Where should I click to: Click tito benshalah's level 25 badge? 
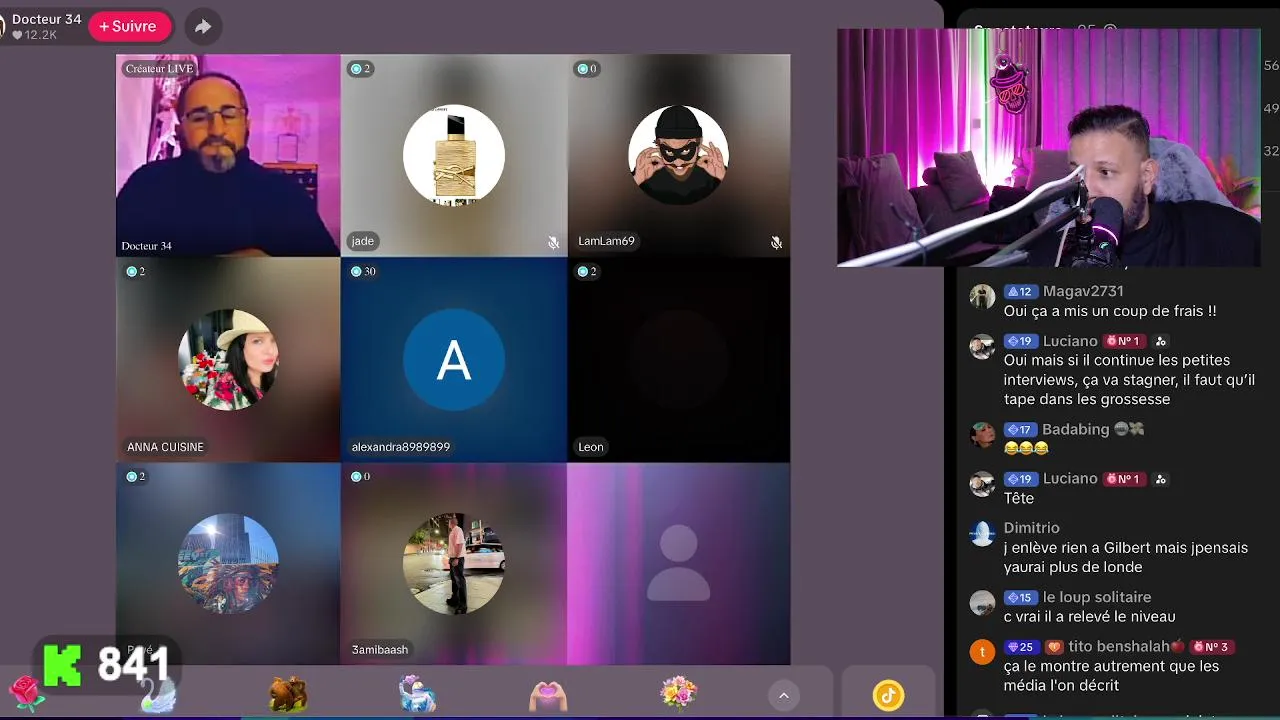pos(1022,647)
